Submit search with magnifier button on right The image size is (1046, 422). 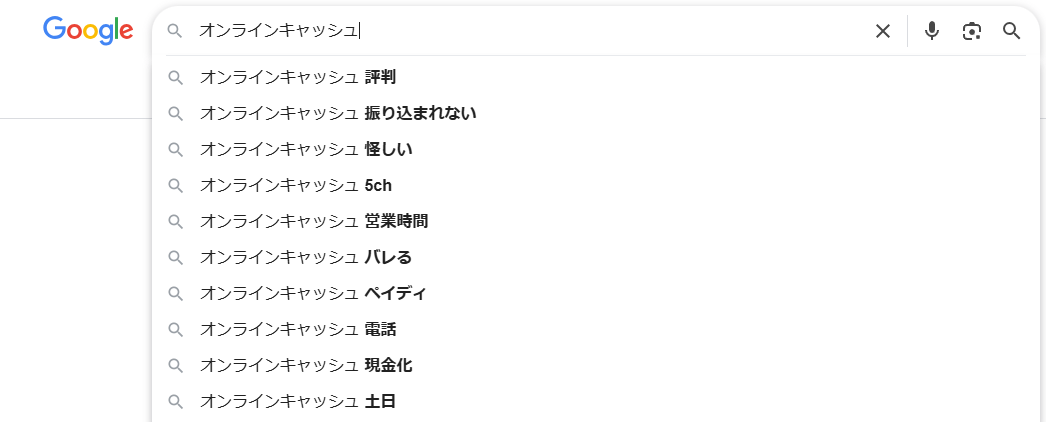tap(1012, 31)
